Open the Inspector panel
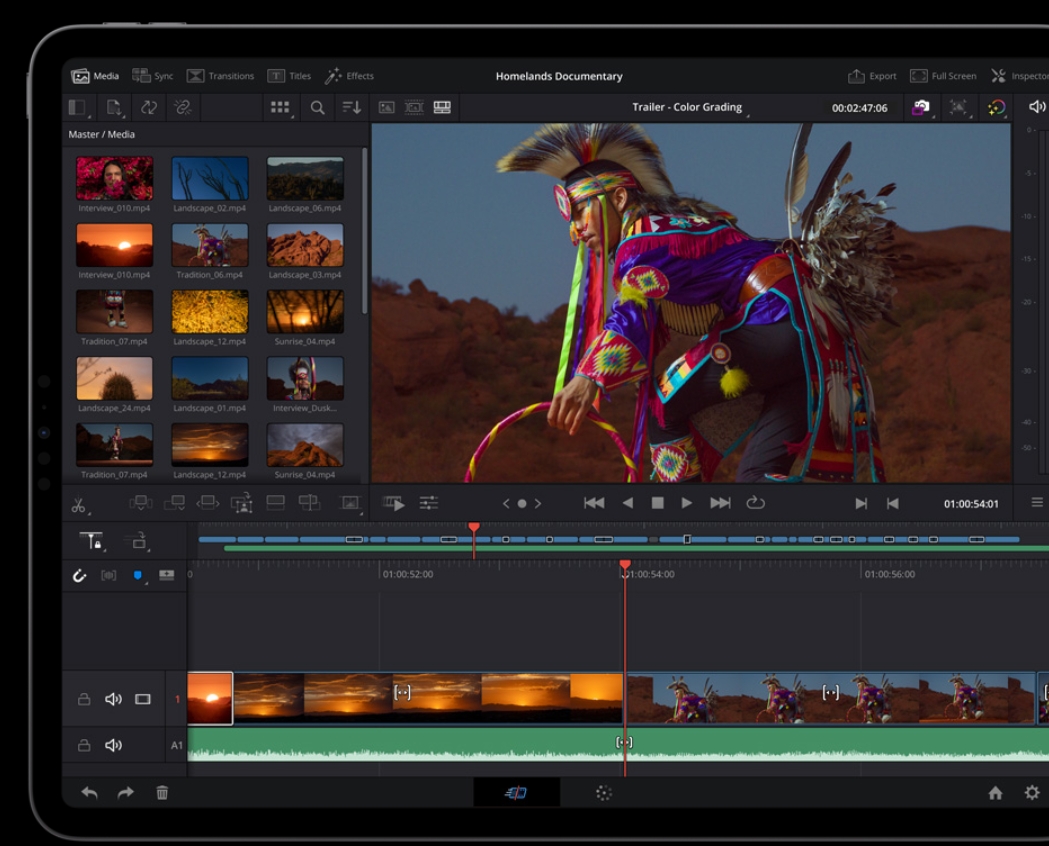 (1020, 76)
